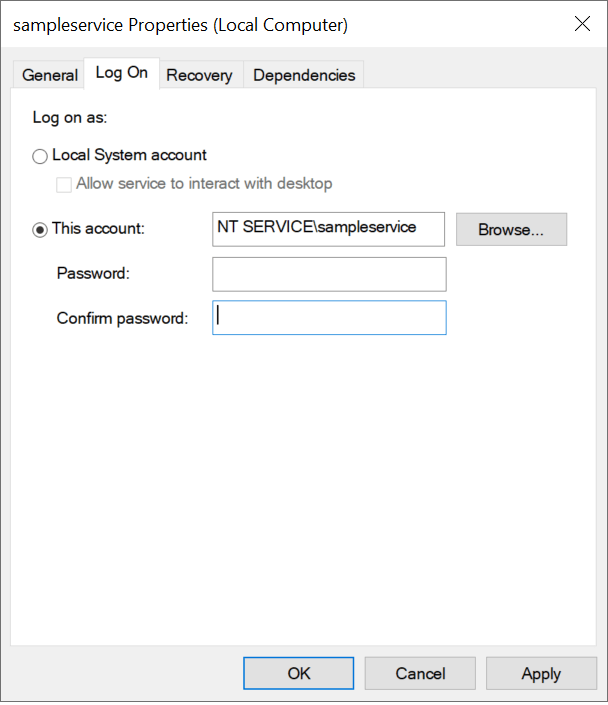Screen dimensions: 608x705
Task: Focus the Password input box
Action: coord(329,274)
